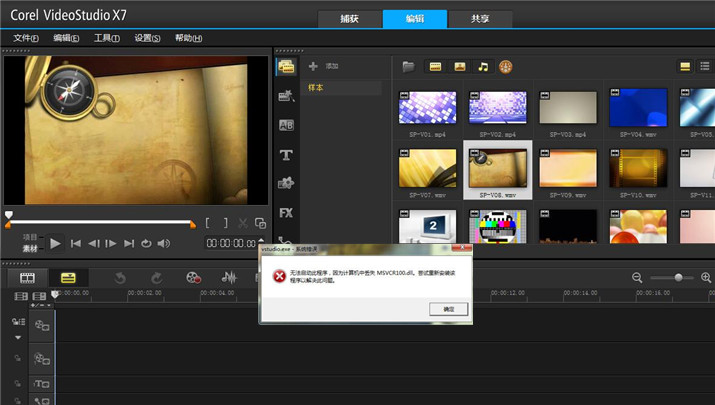Switch to Storyboard view icon
The height and width of the screenshot is (405, 715).
[x=28, y=277]
